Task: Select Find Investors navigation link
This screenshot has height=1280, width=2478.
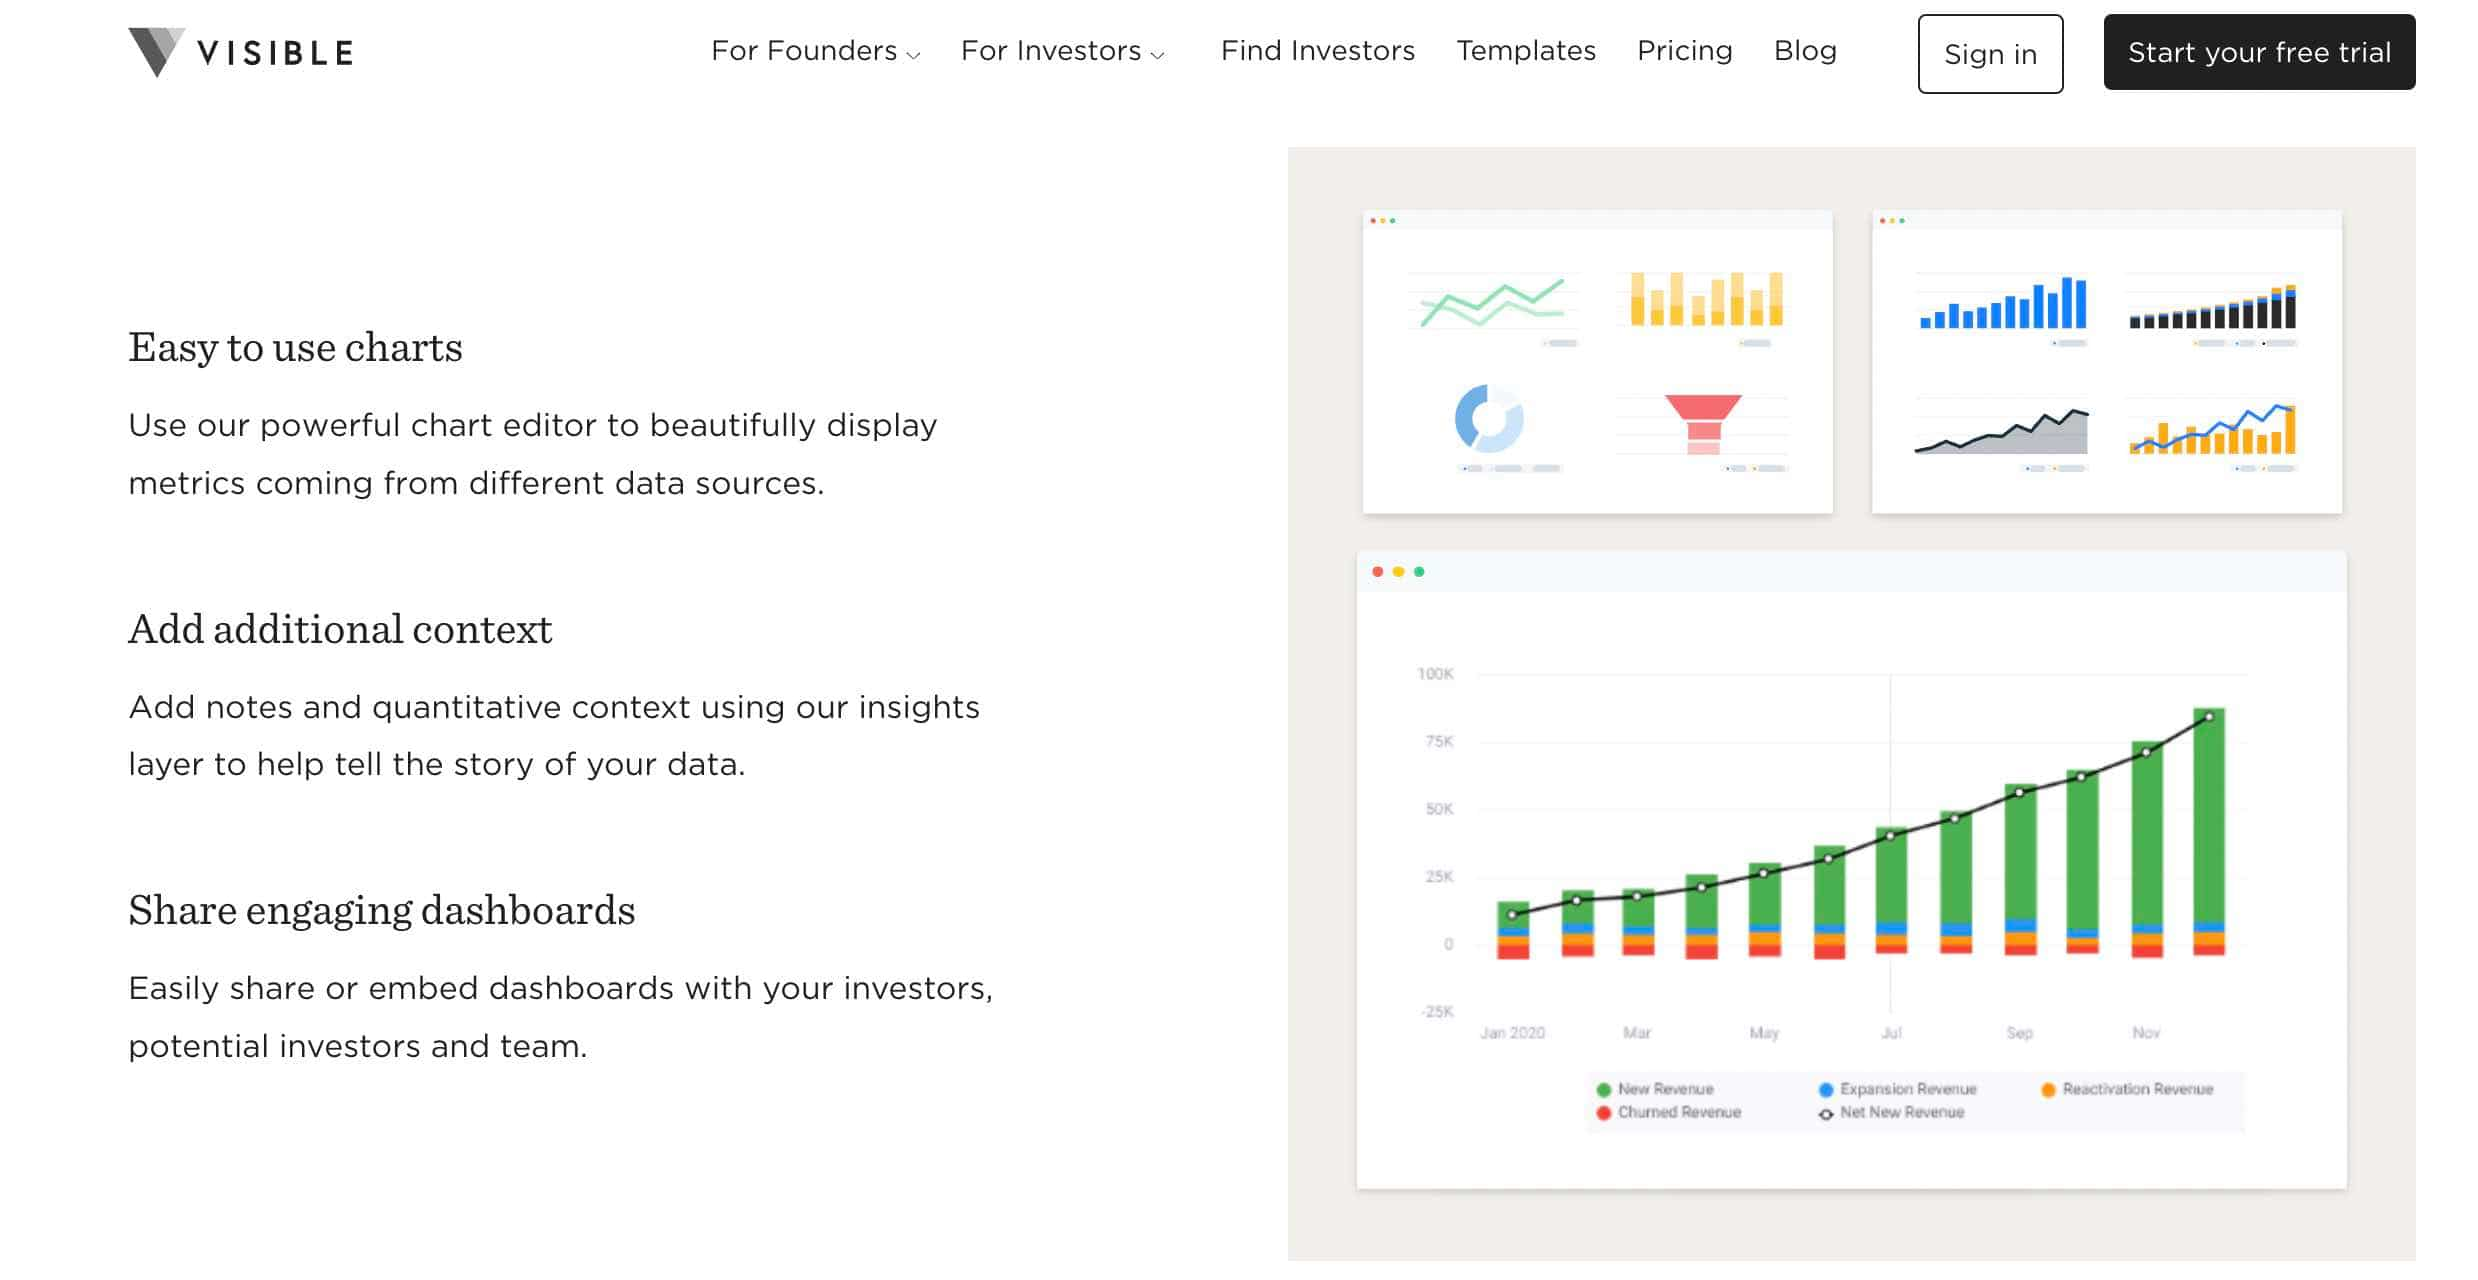Action: pyautogui.click(x=1317, y=49)
